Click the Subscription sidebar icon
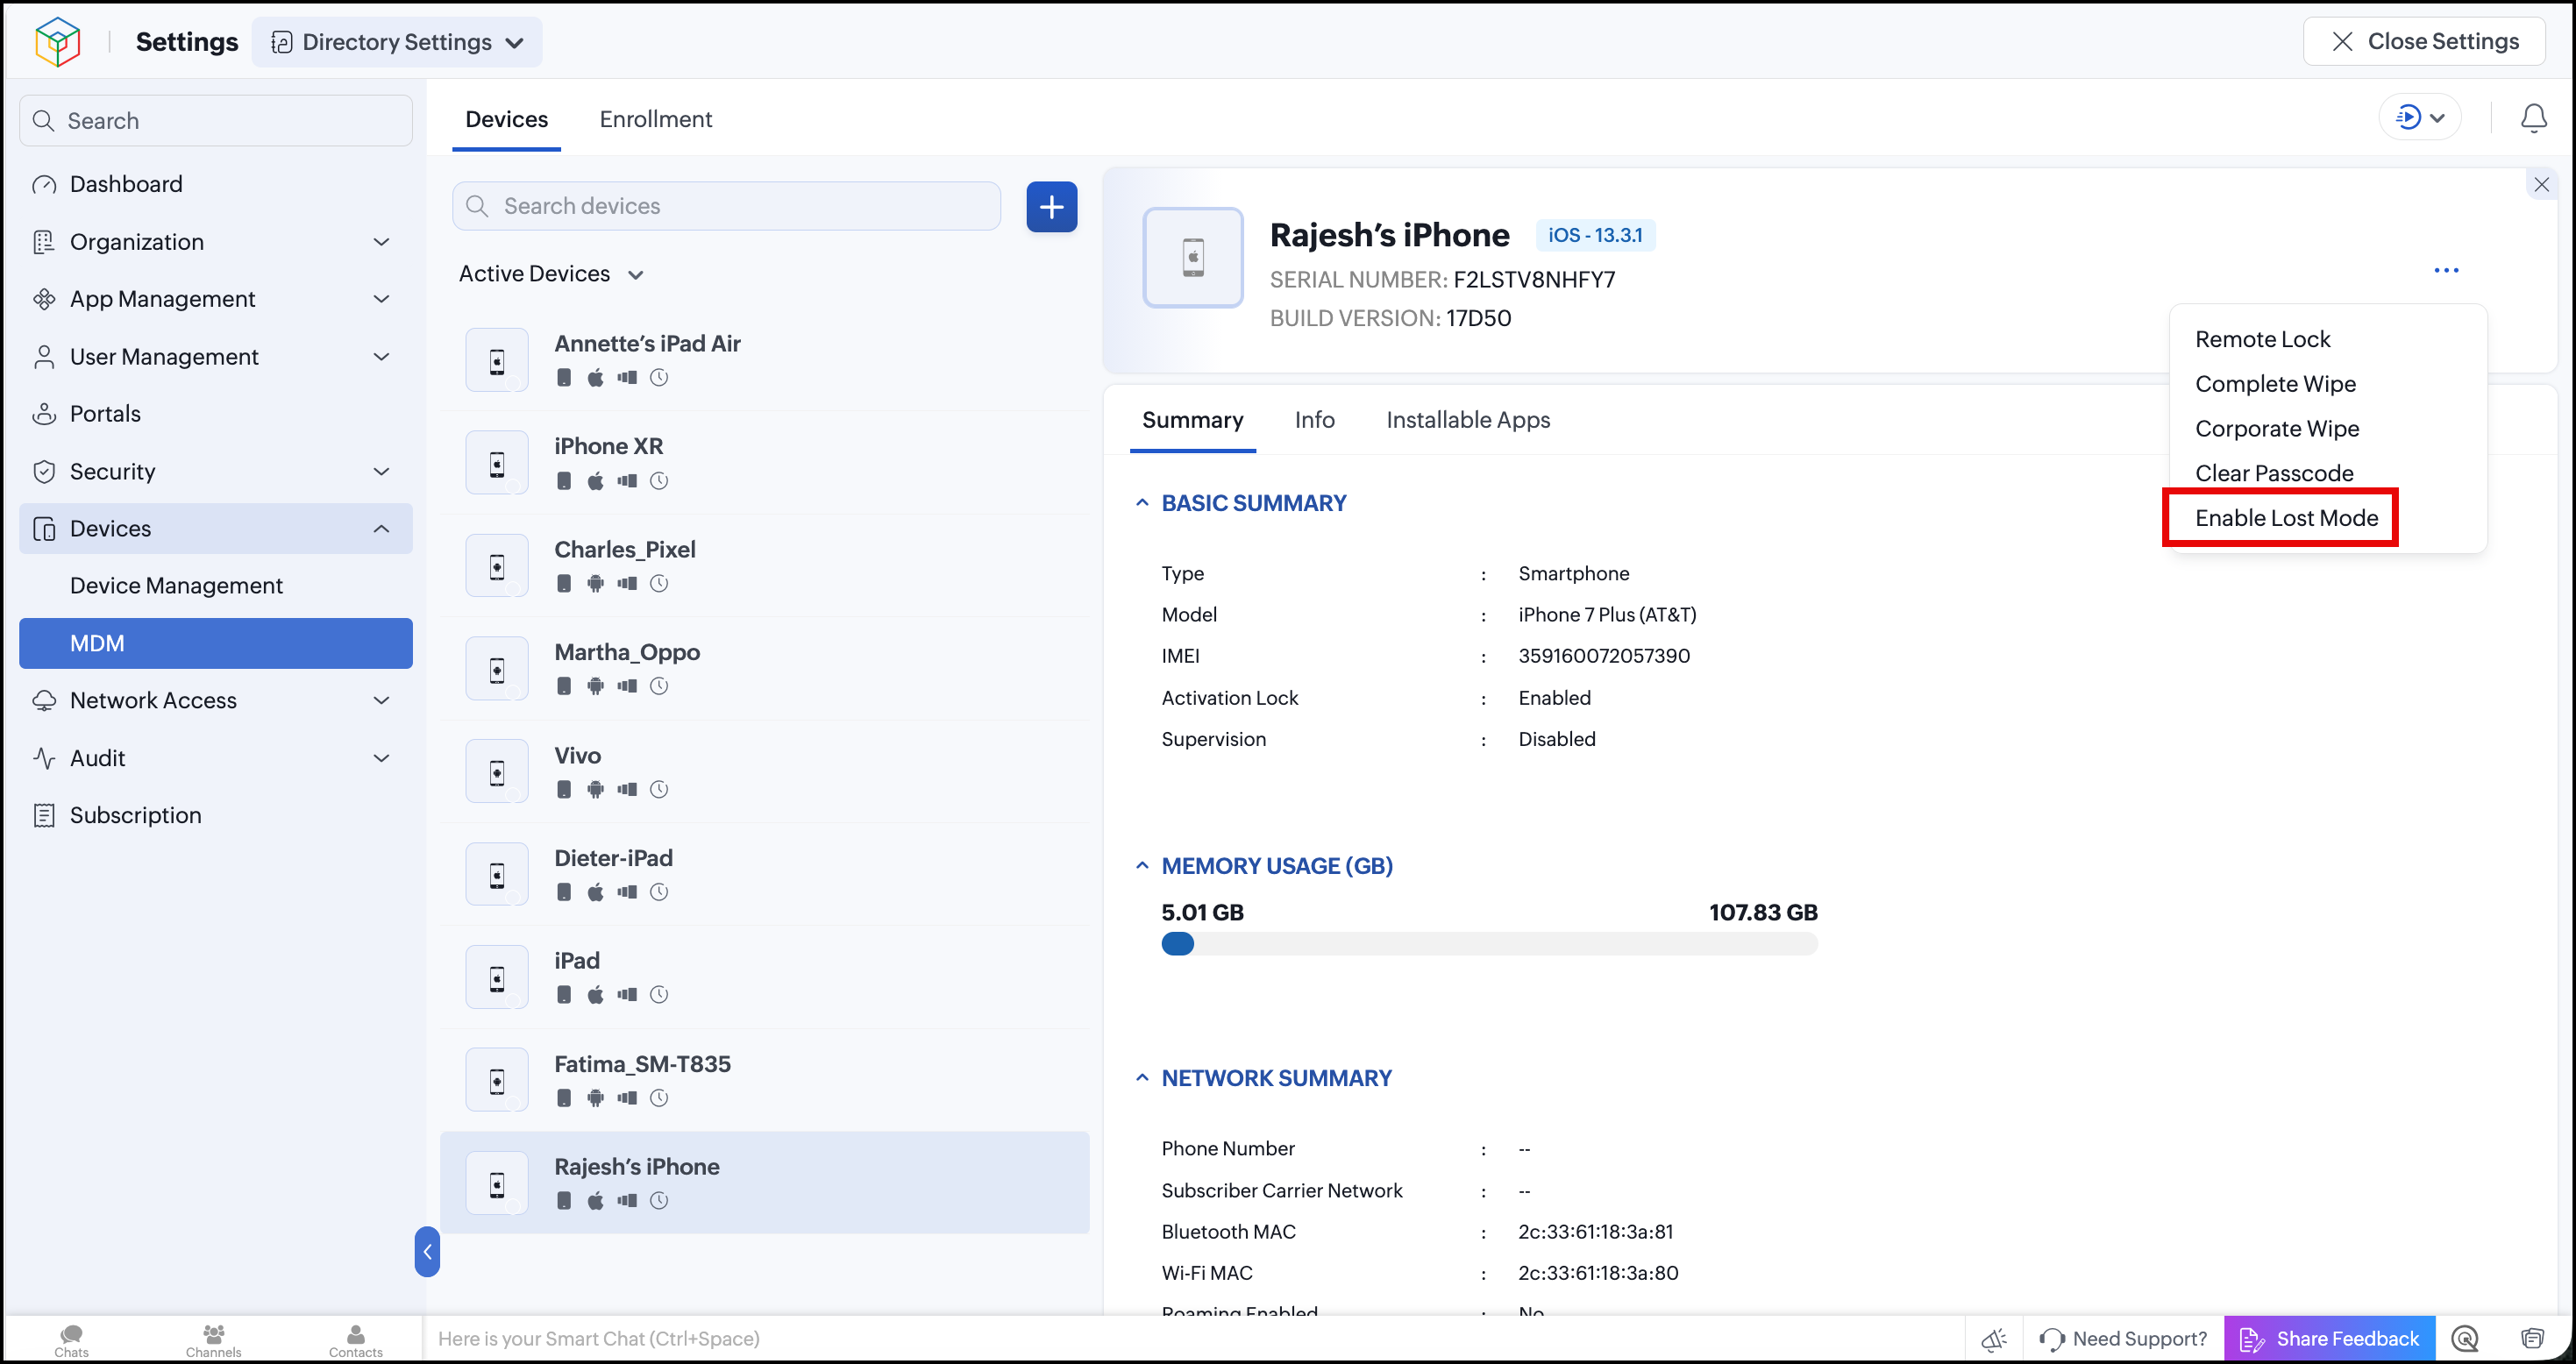2576x1364 pixels. pos(44,816)
